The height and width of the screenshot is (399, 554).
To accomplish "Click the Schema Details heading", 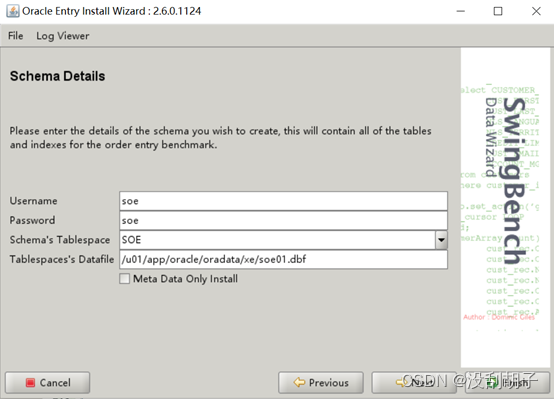I will tap(58, 76).
